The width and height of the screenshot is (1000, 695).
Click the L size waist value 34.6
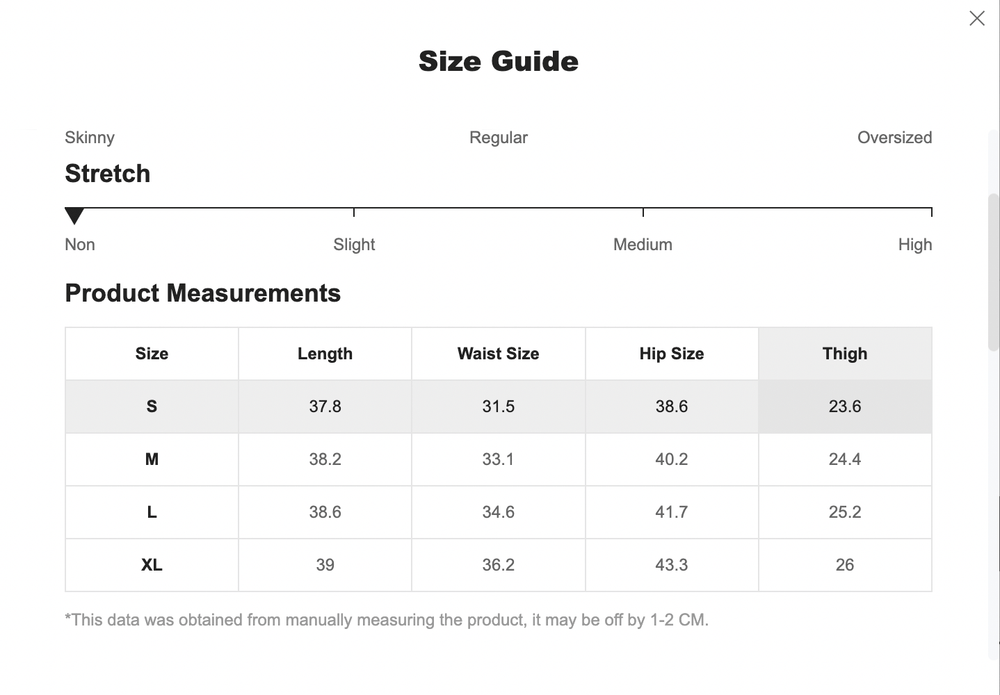pos(498,511)
